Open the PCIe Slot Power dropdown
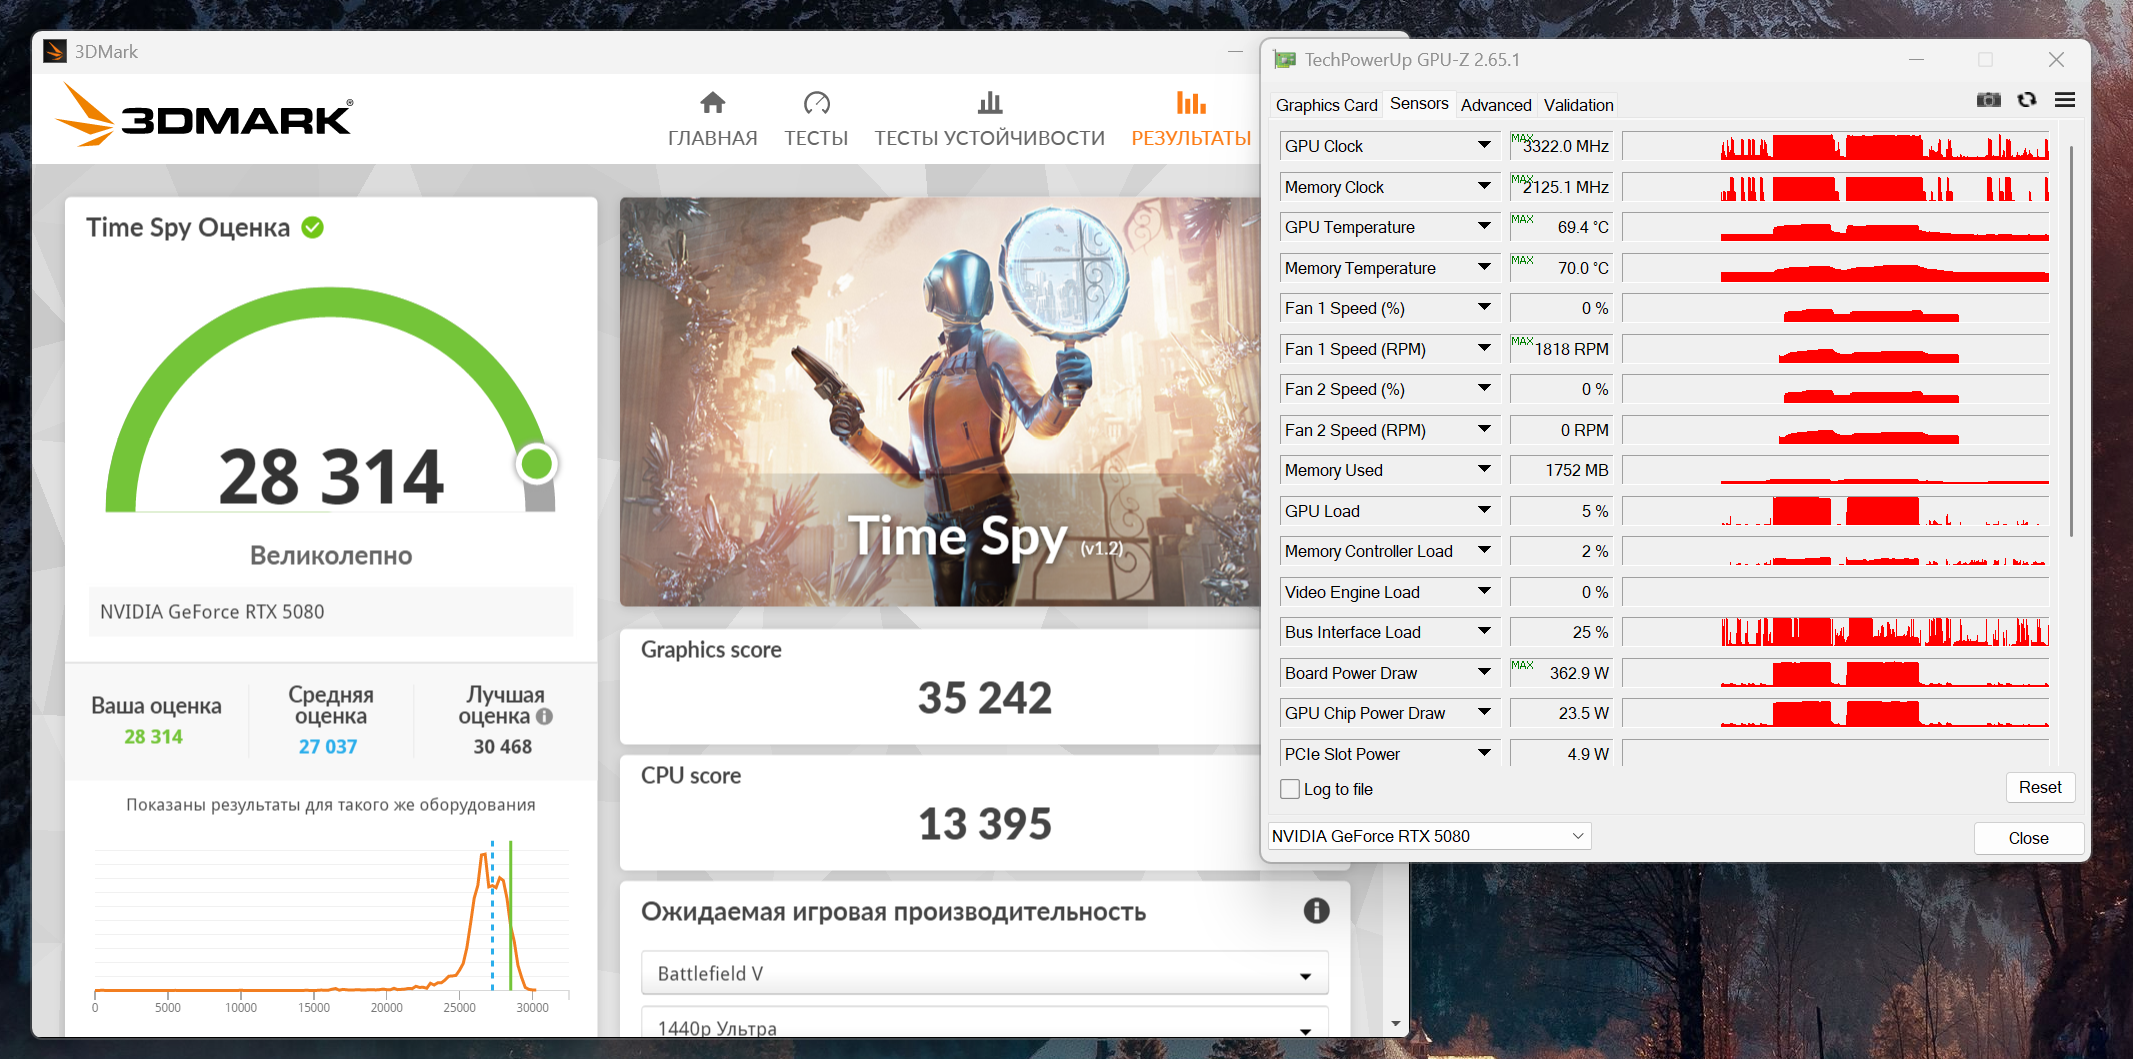The width and height of the screenshot is (2133, 1059). pyautogui.click(x=1485, y=754)
